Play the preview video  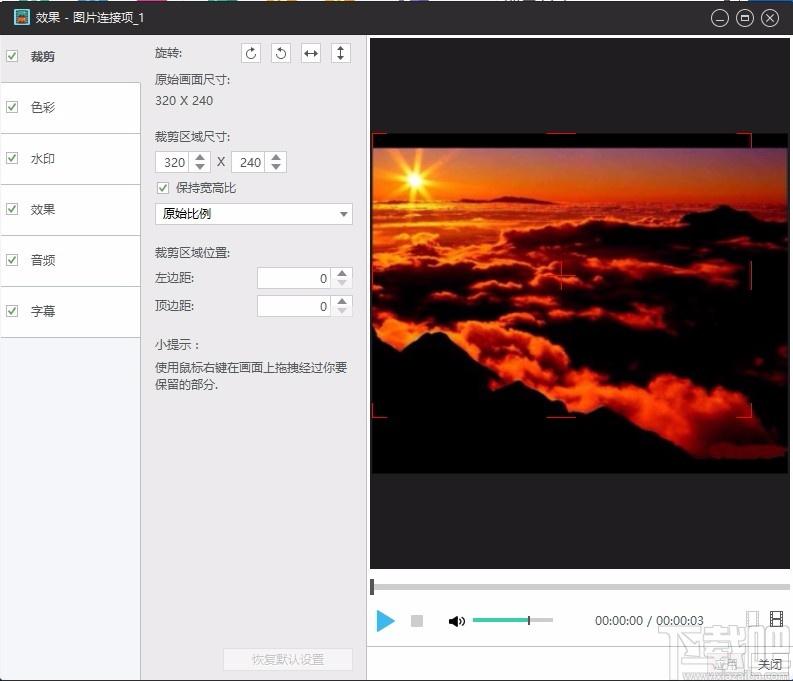coord(385,621)
